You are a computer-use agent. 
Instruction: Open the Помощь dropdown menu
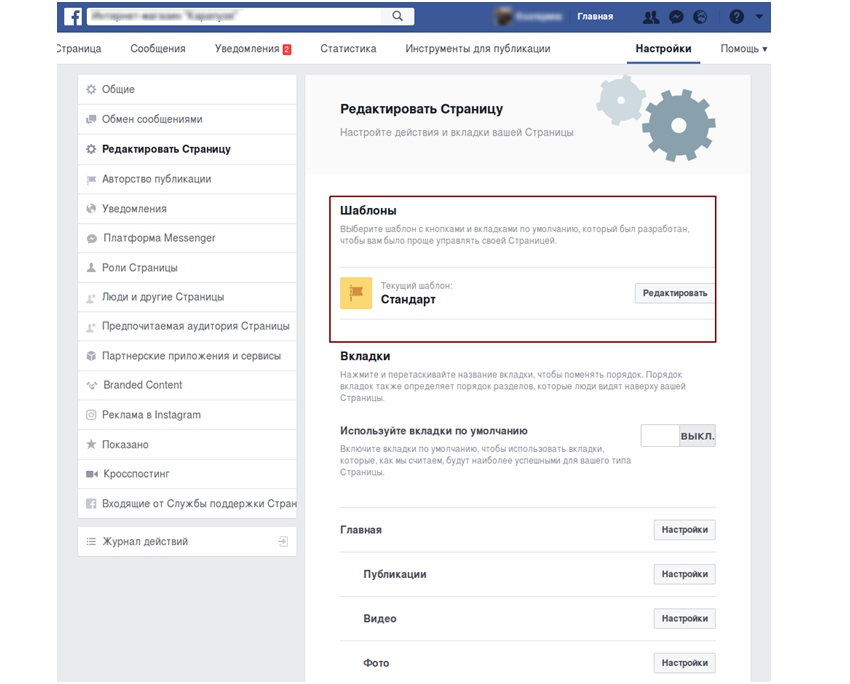tap(744, 49)
